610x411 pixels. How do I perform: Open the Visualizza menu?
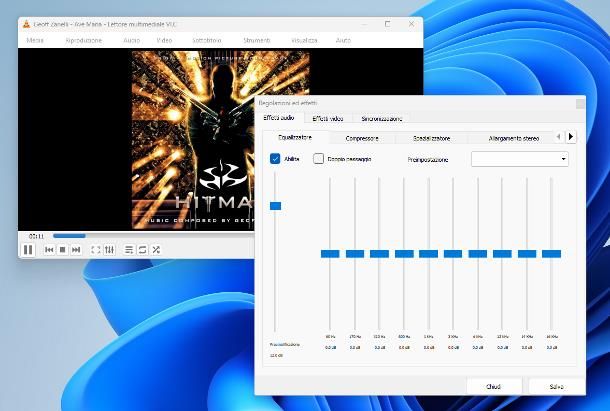pos(304,40)
